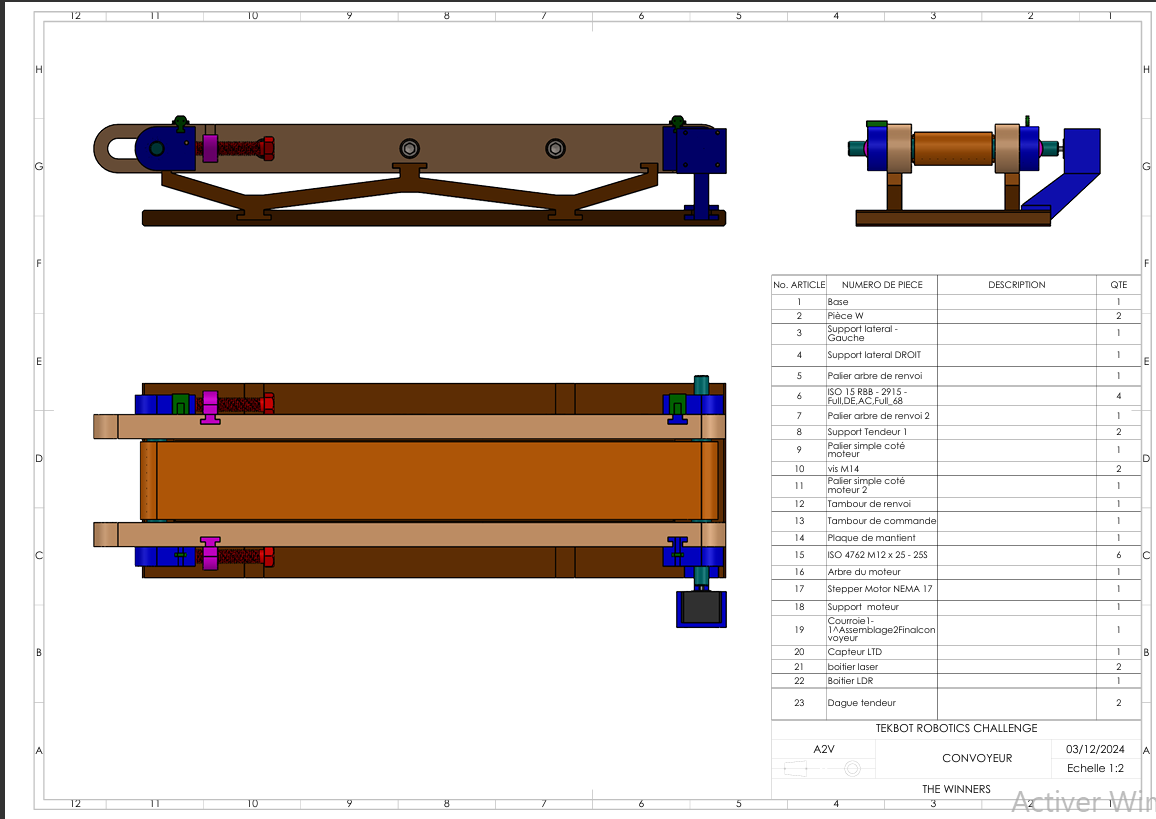Image resolution: width=1156 pixels, height=819 pixels.
Task: Click the "DESCRIPTION" column header
Action: pyautogui.click(x=1016, y=285)
